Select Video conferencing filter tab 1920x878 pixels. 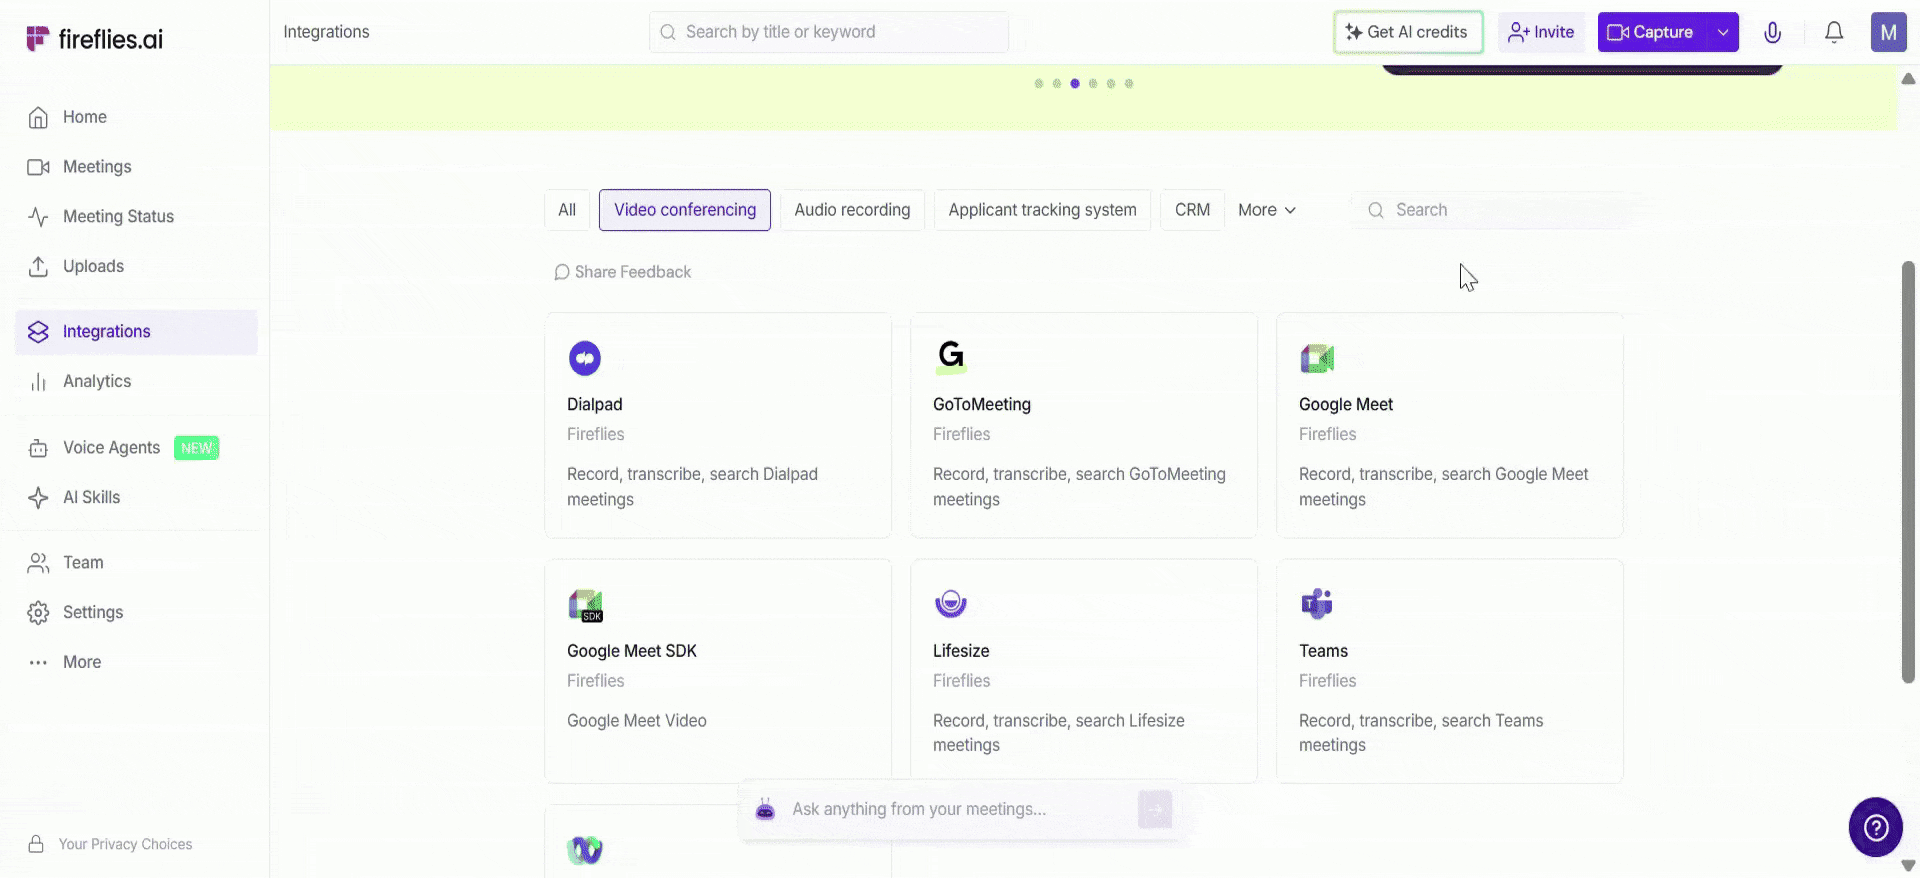click(685, 210)
